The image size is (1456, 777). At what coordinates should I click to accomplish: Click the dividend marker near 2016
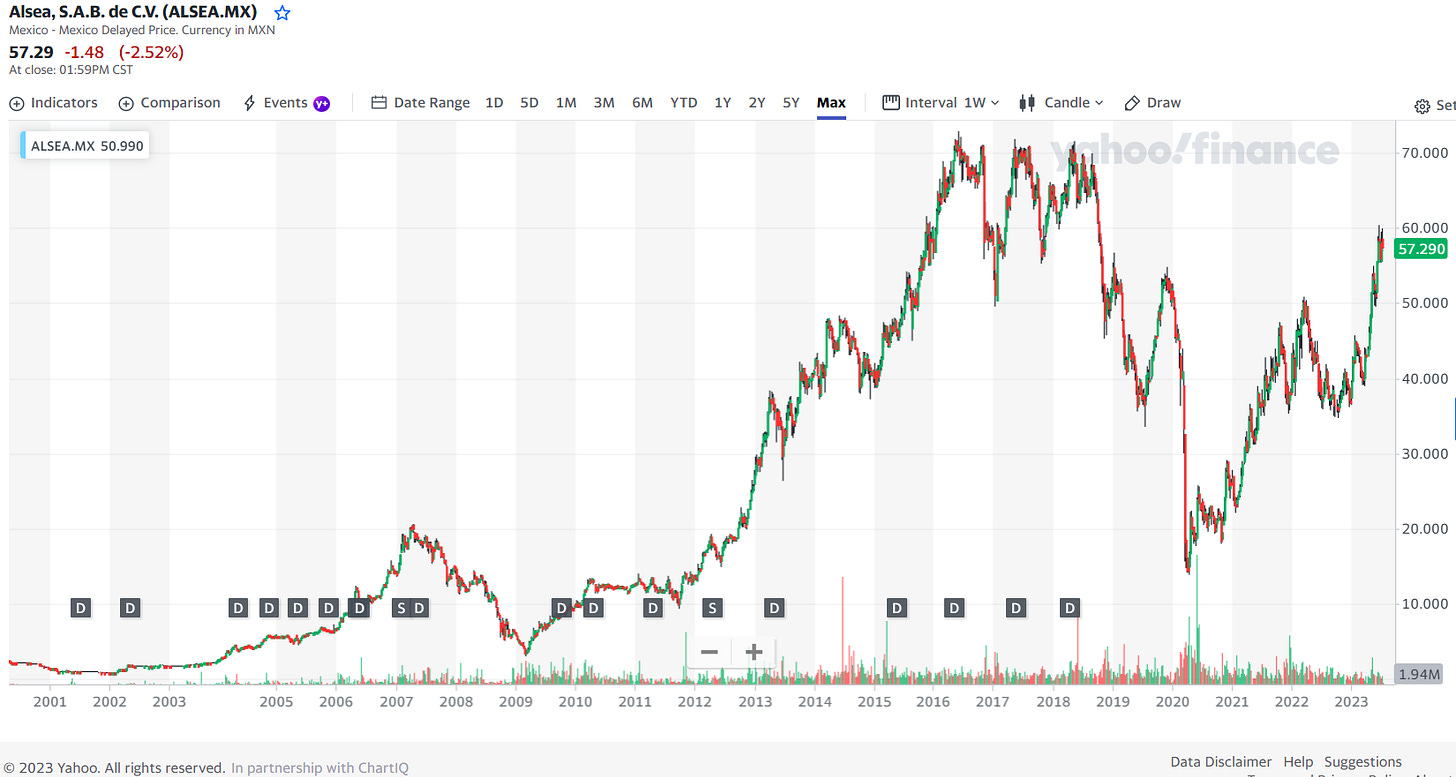tap(954, 607)
